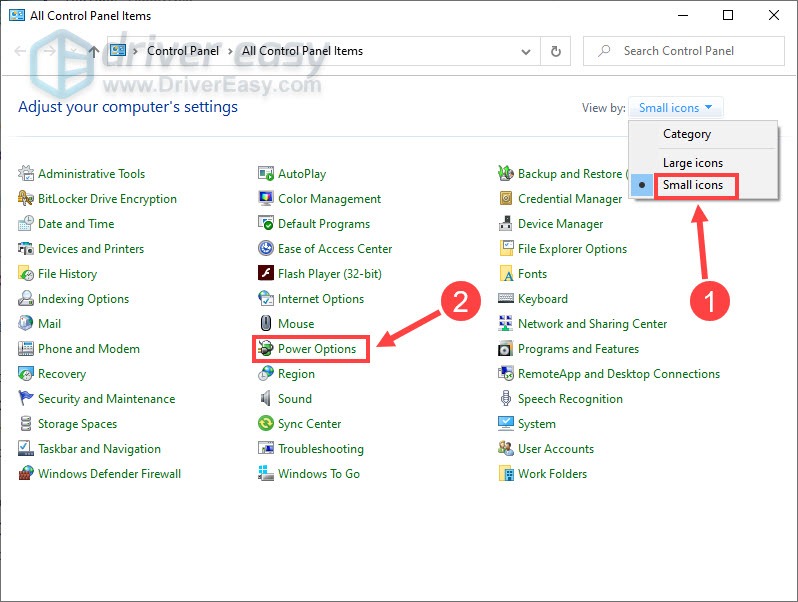Screen dimensions: 798x602
Task: Click the Mouse icon
Action: pyautogui.click(x=266, y=323)
